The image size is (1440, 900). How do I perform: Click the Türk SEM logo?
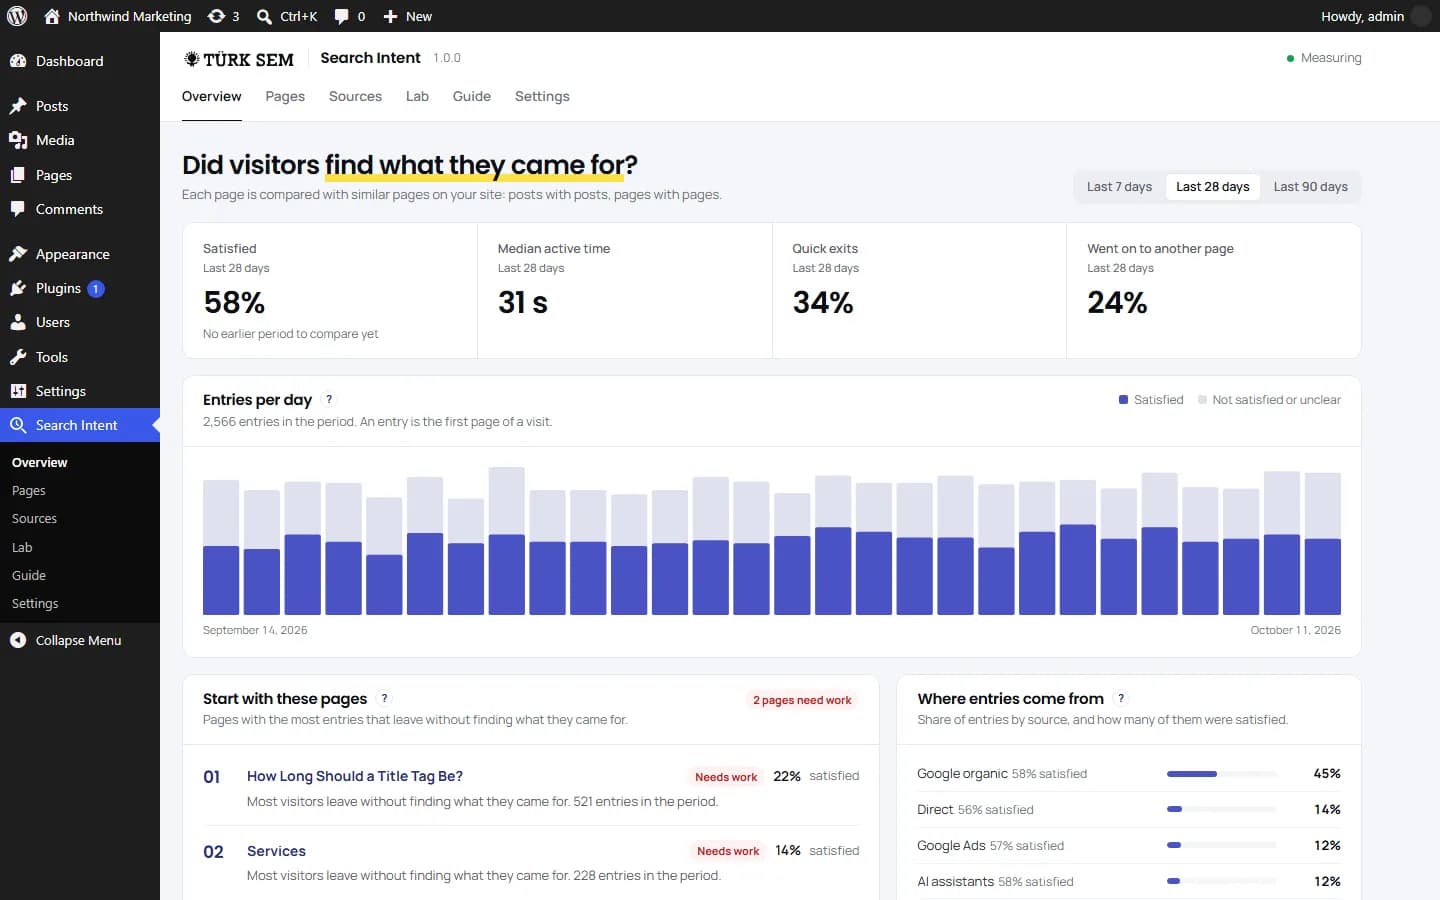click(238, 59)
